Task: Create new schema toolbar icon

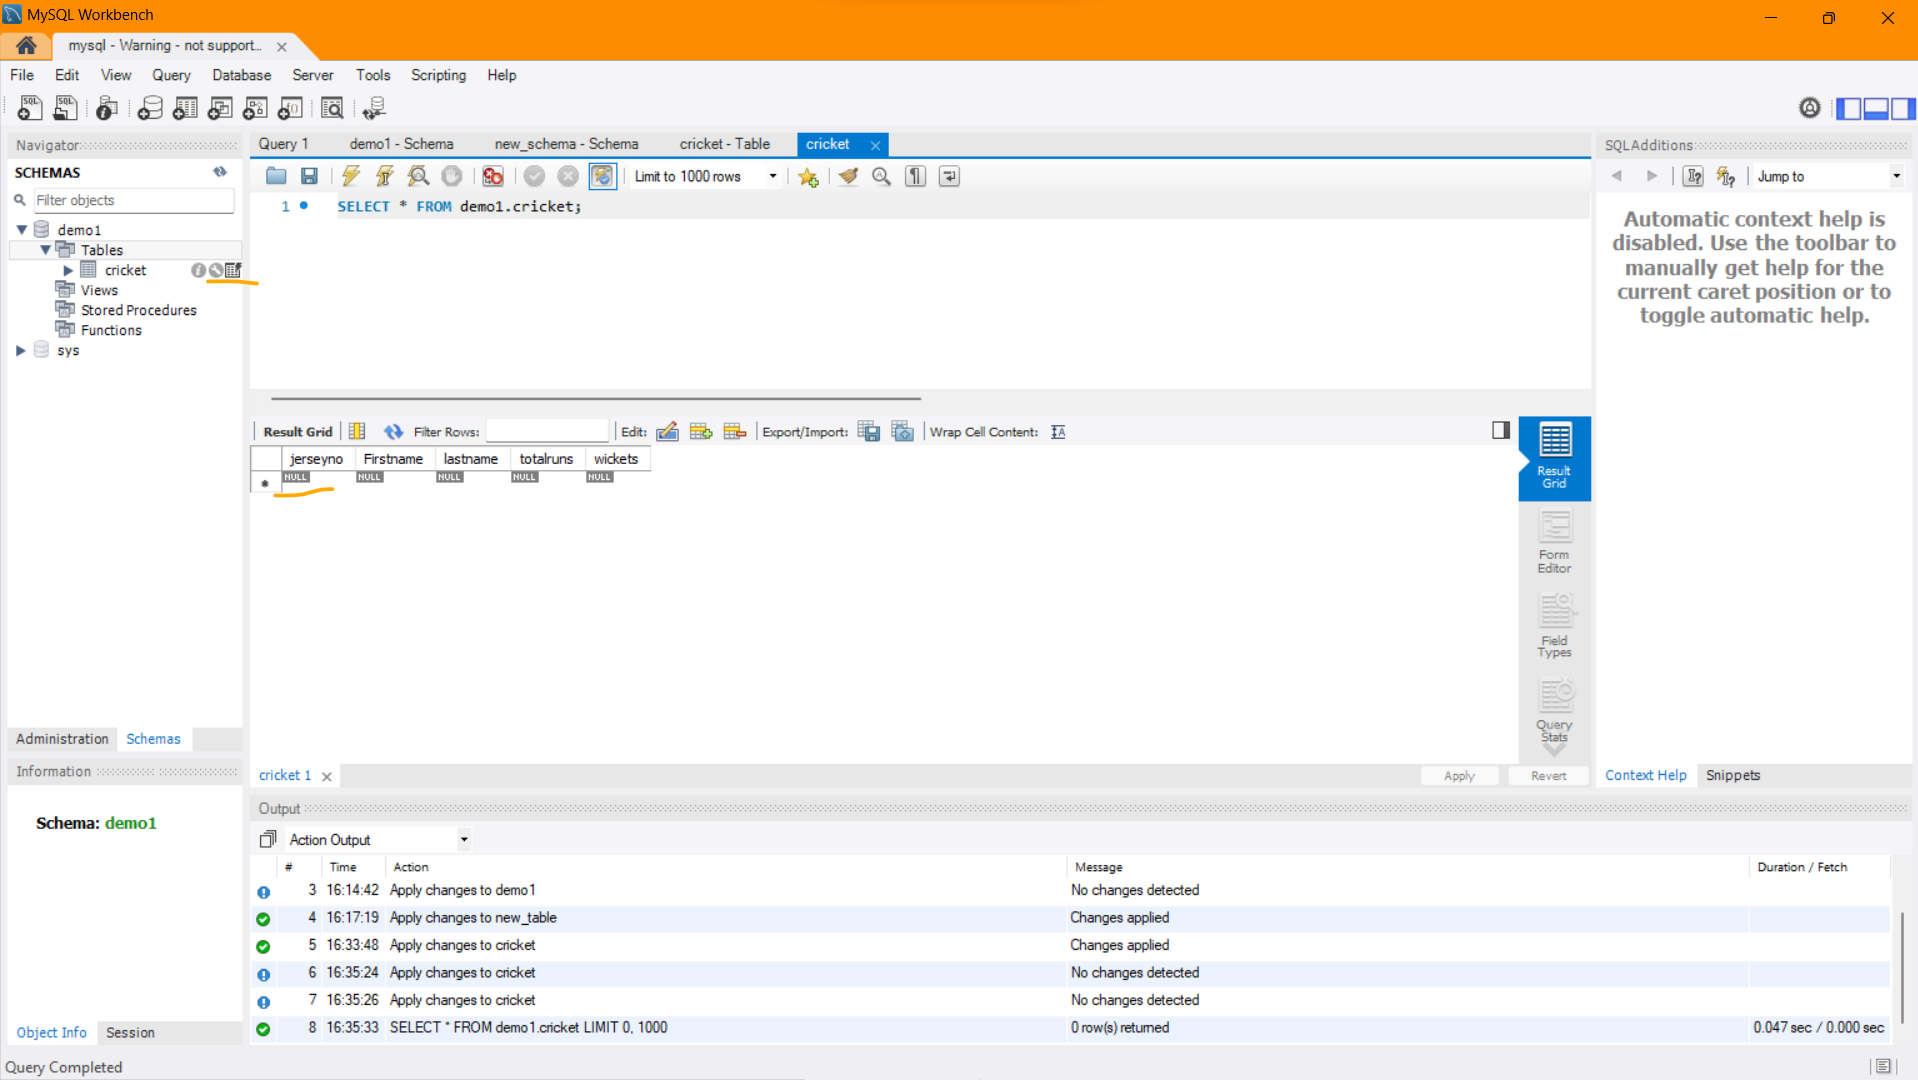Action: [x=150, y=108]
